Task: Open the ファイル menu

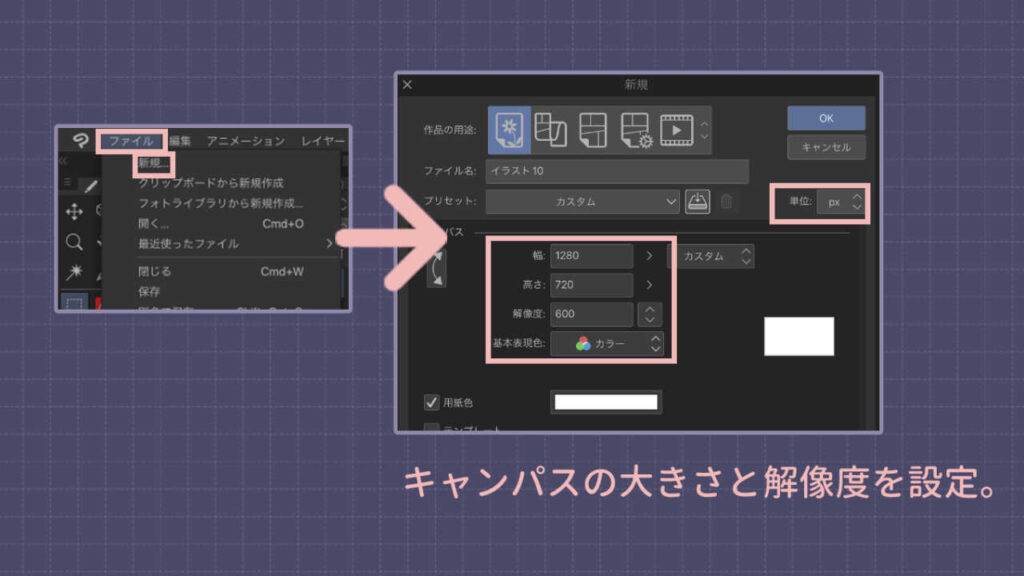Action: 131,140
